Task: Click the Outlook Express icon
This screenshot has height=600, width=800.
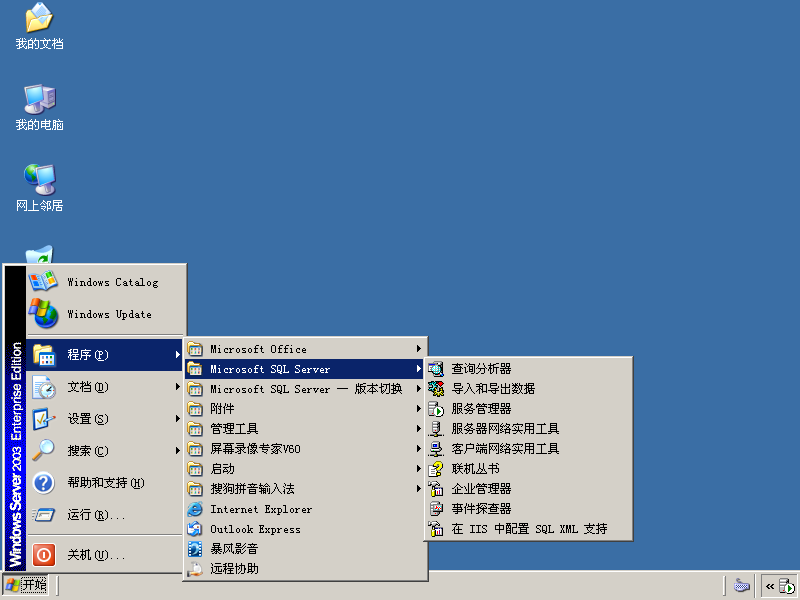Action: (195, 529)
